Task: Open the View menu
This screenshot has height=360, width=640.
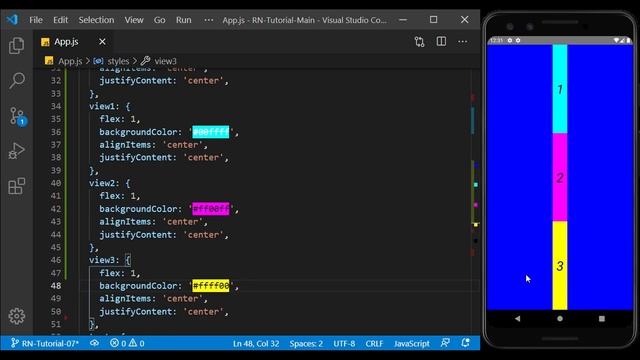Action: 134,20
